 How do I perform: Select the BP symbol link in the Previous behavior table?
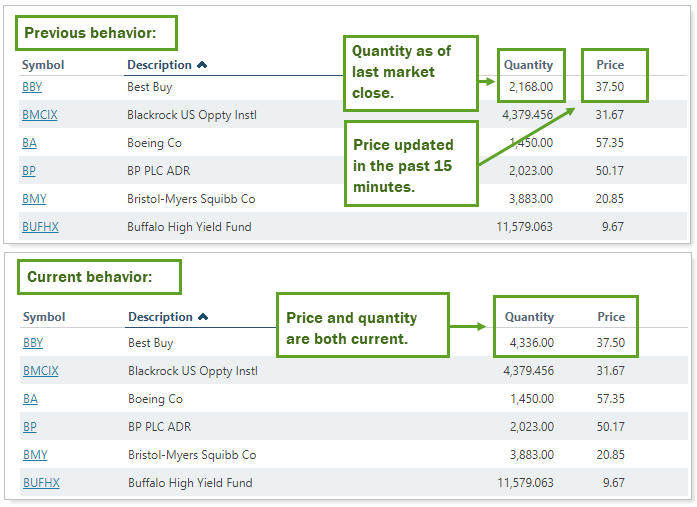point(29,171)
